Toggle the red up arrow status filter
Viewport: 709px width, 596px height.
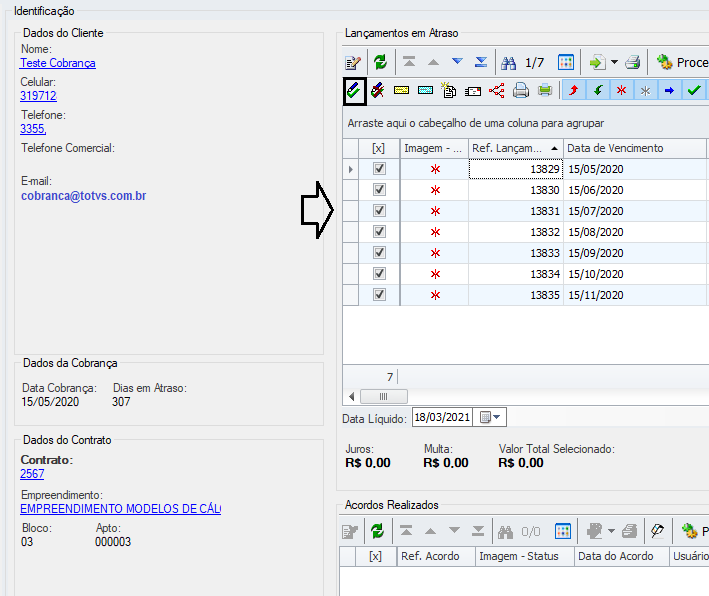click(573, 91)
